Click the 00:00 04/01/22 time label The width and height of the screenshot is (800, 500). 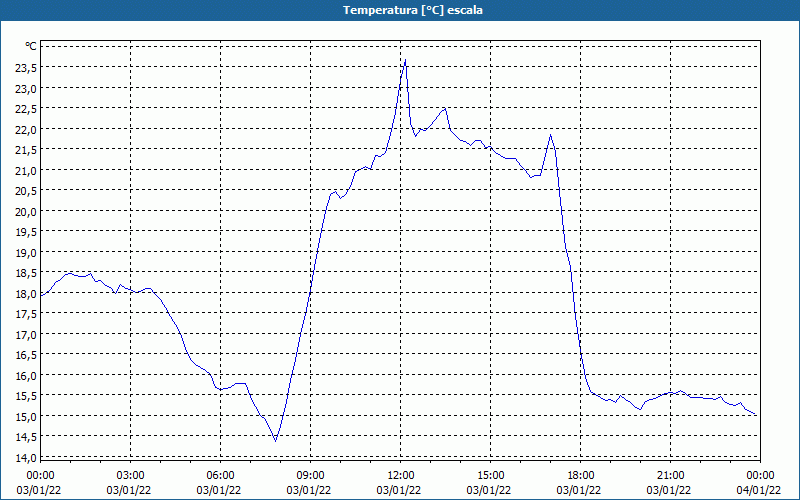click(759, 483)
